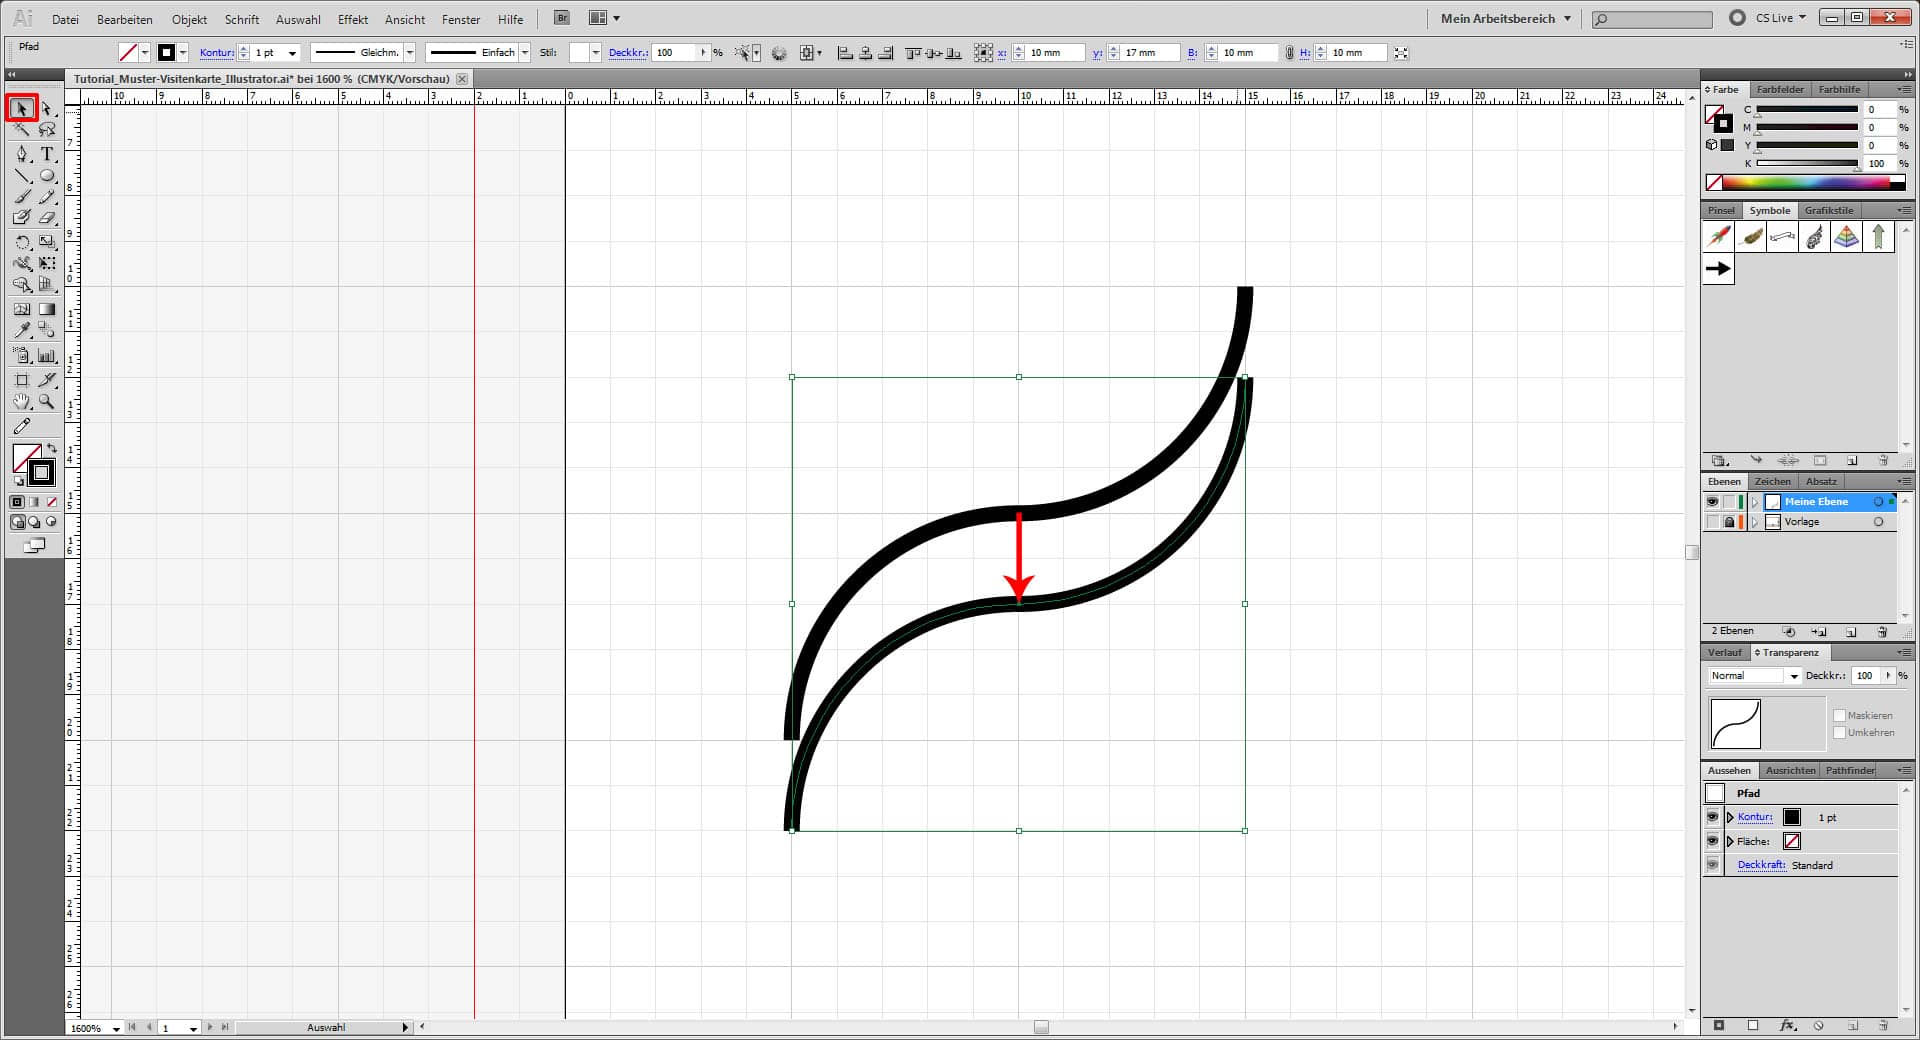
Task: Open the Effekt menu
Action: click(x=353, y=19)
